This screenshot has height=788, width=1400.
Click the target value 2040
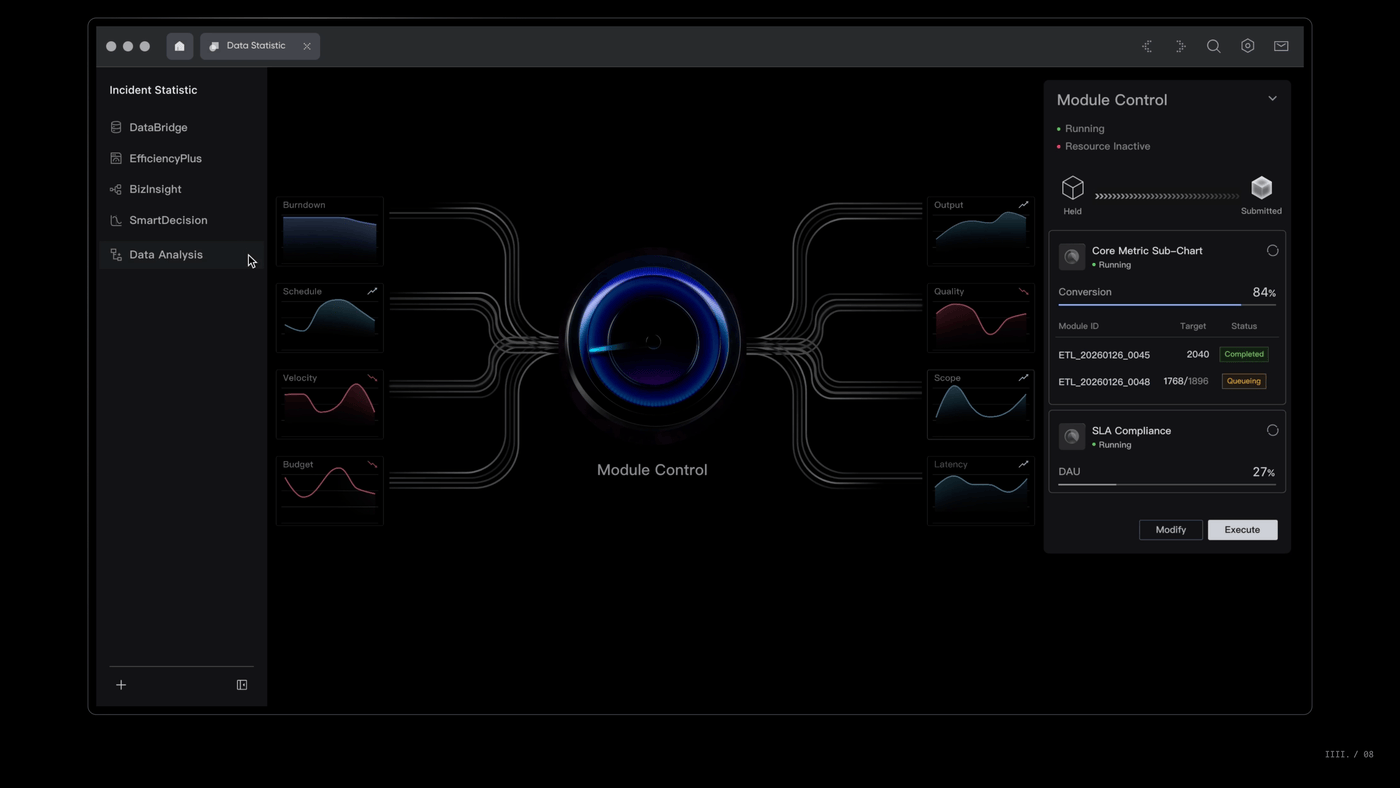pyautogui.click(x=1198, y=354)
